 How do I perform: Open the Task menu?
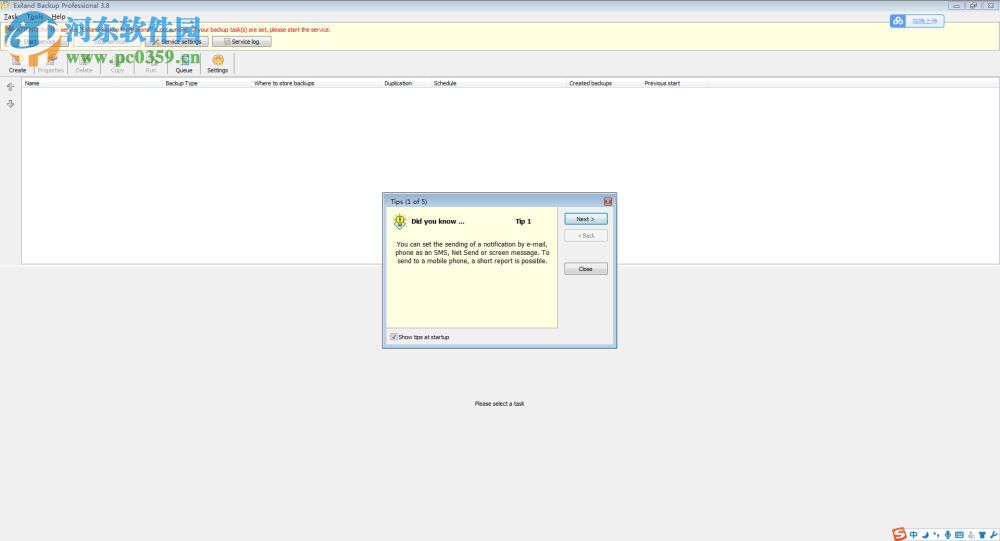click(11, 17)
